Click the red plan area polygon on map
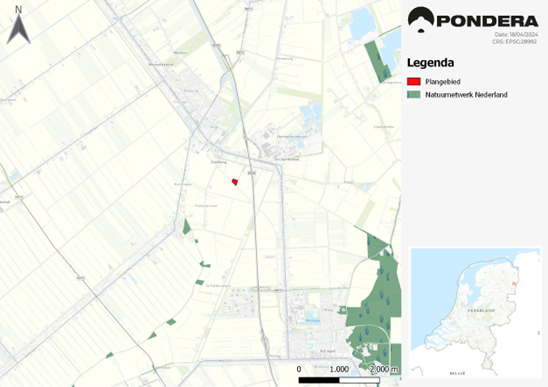This screenshot has width=548, height=387. (x=235, y=182)
